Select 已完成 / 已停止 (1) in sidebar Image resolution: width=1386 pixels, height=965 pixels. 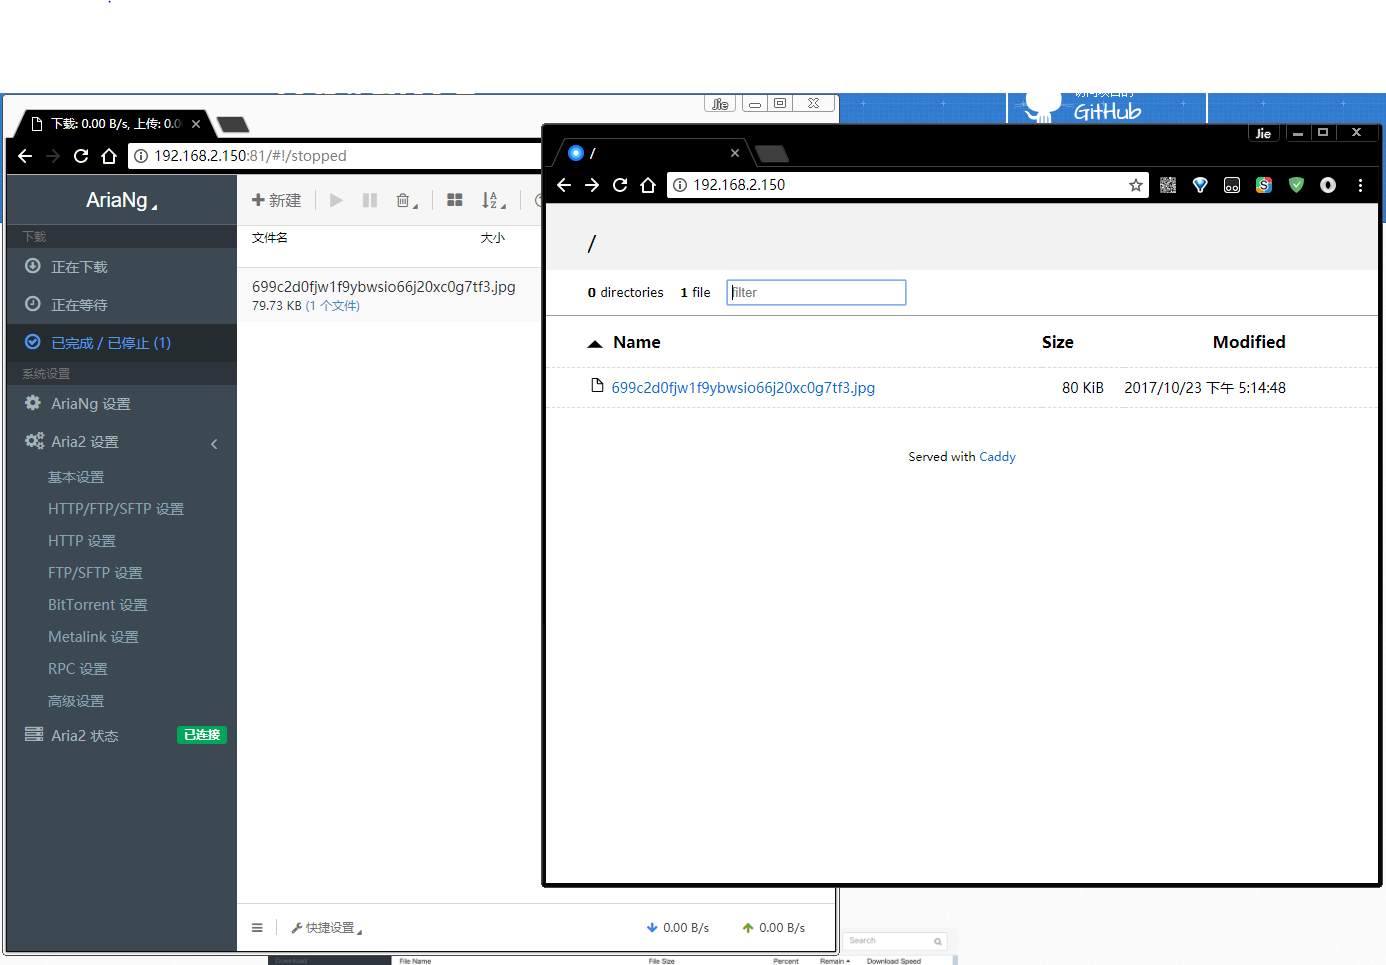click(x=121, y=342)
